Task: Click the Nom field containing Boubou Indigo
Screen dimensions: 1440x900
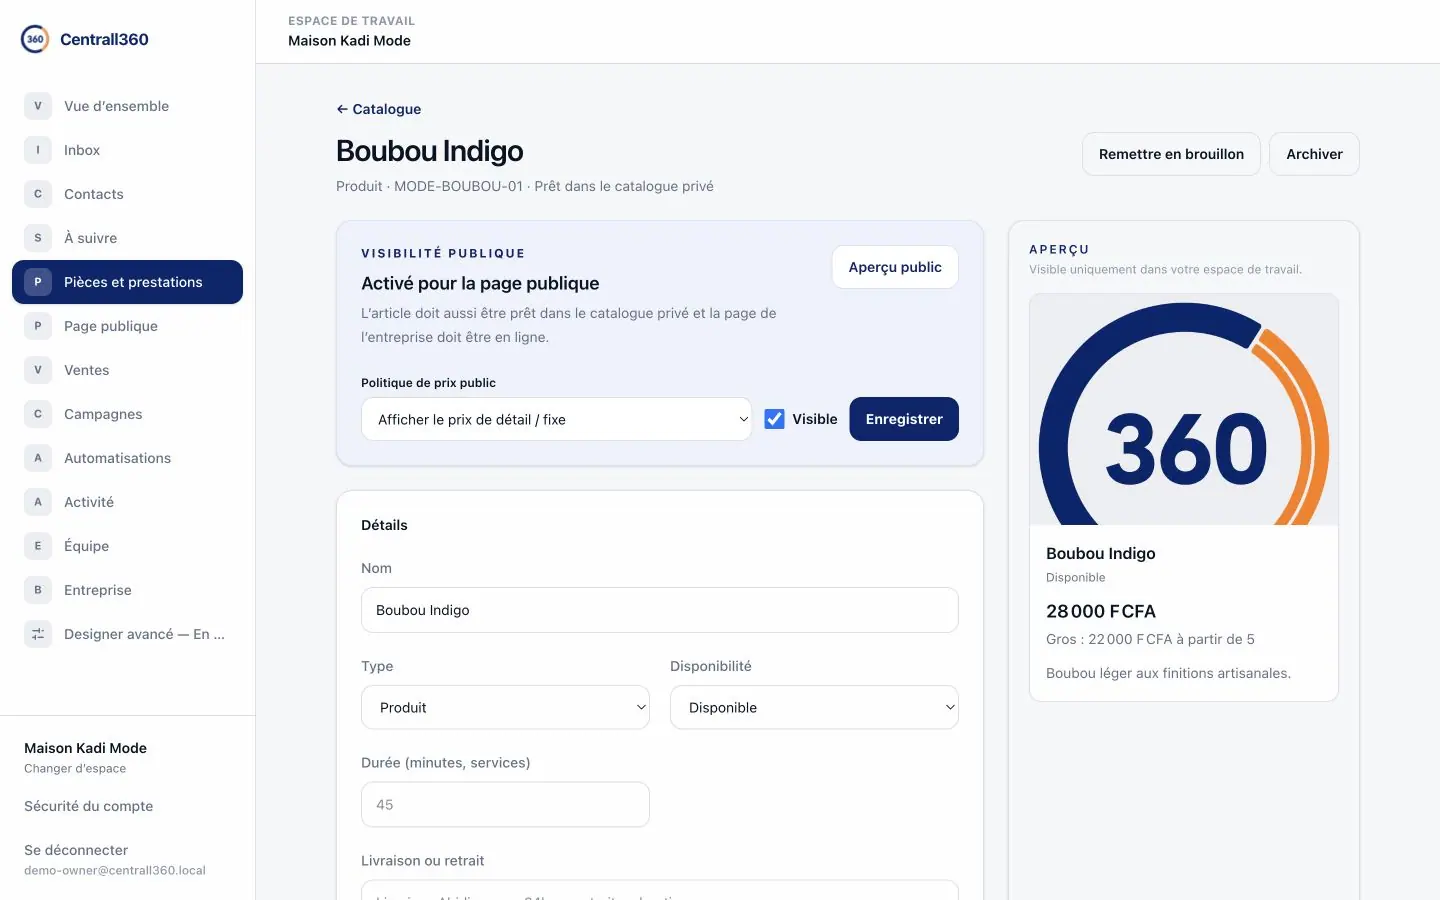Action: pos(660,610)
